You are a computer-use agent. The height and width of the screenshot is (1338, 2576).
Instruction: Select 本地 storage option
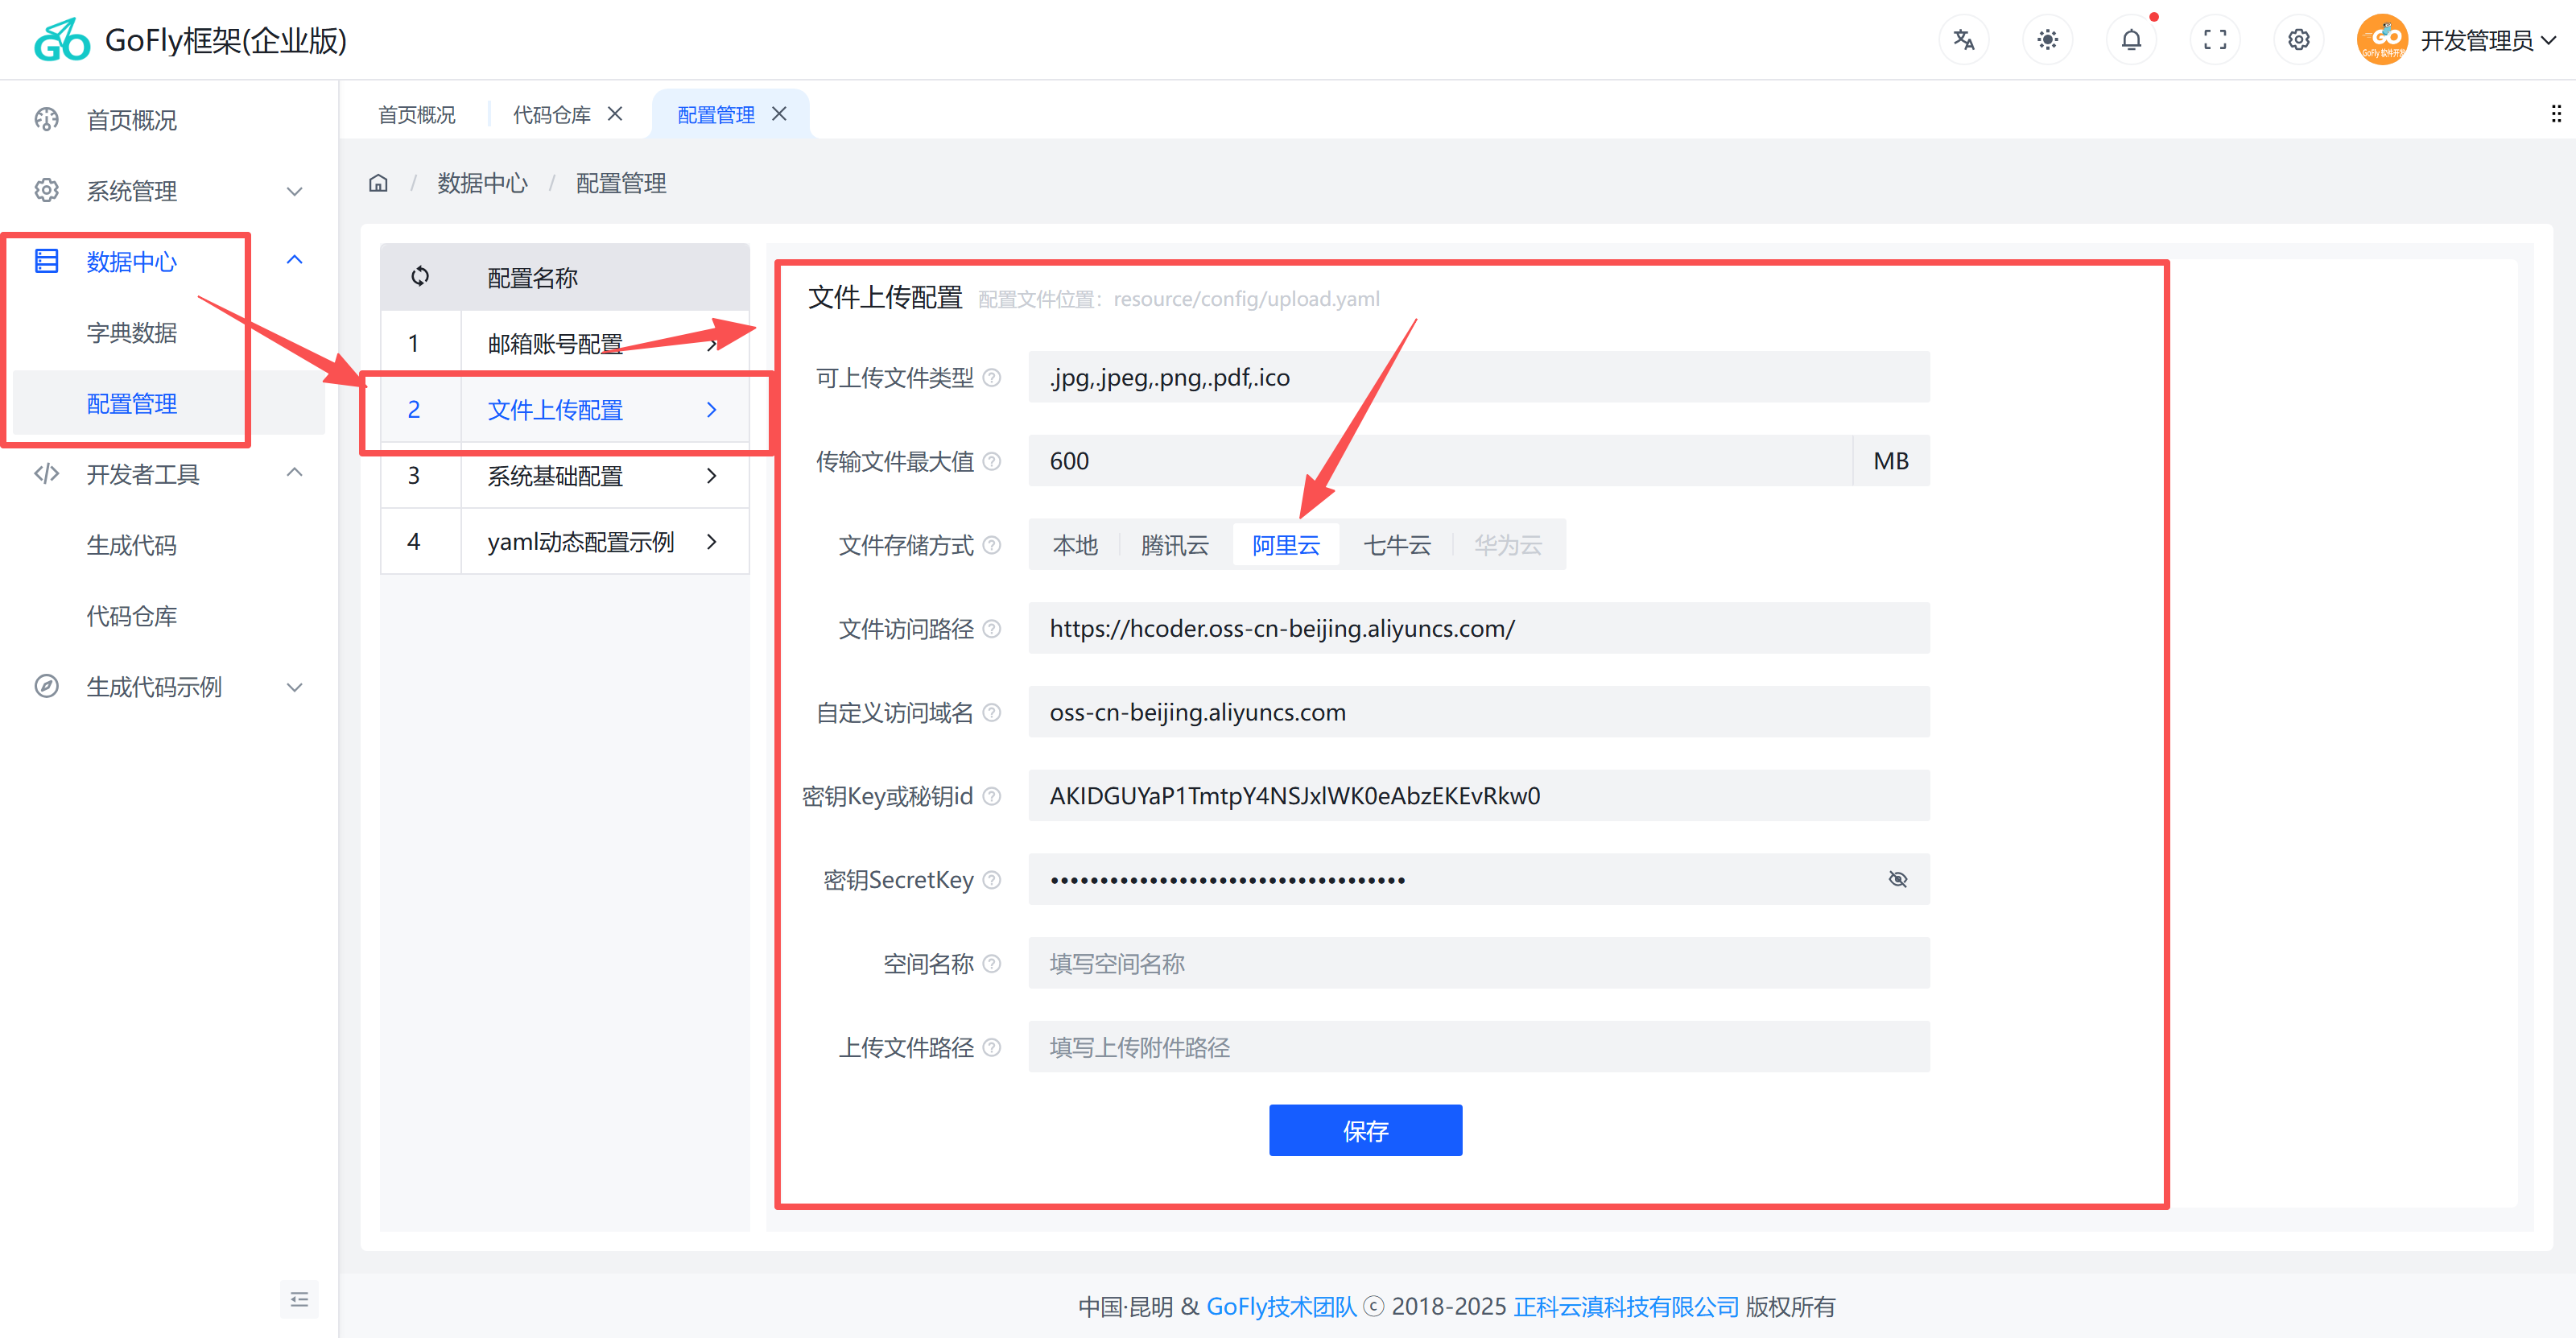1075,545
